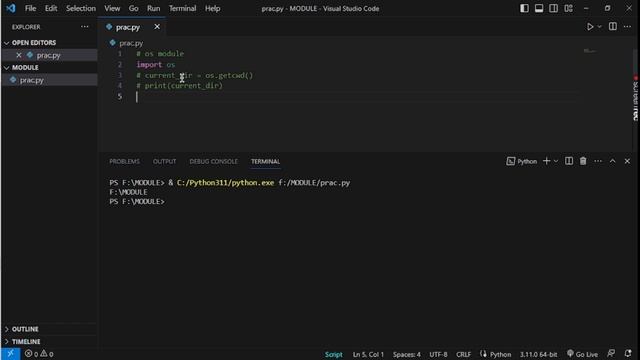
Task: Open the File menu
Action: click(31, 8)
